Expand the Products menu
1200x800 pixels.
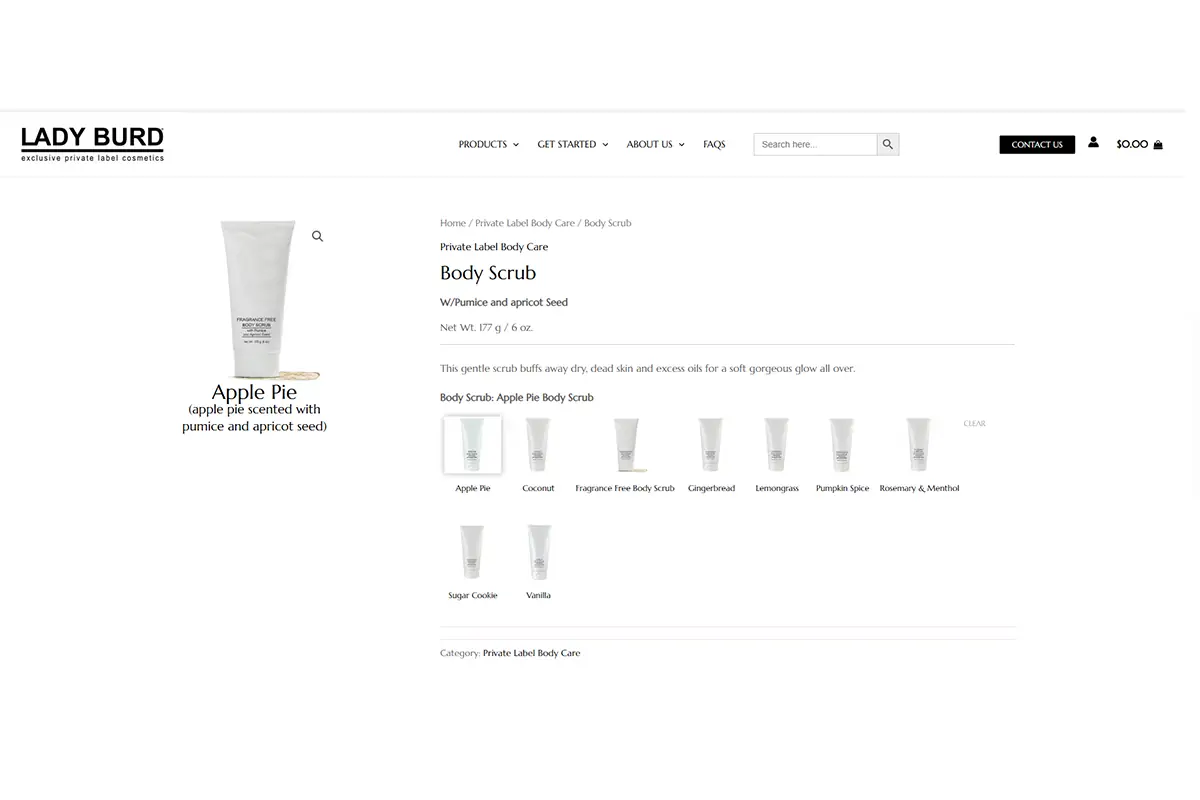tap(488, 144)
